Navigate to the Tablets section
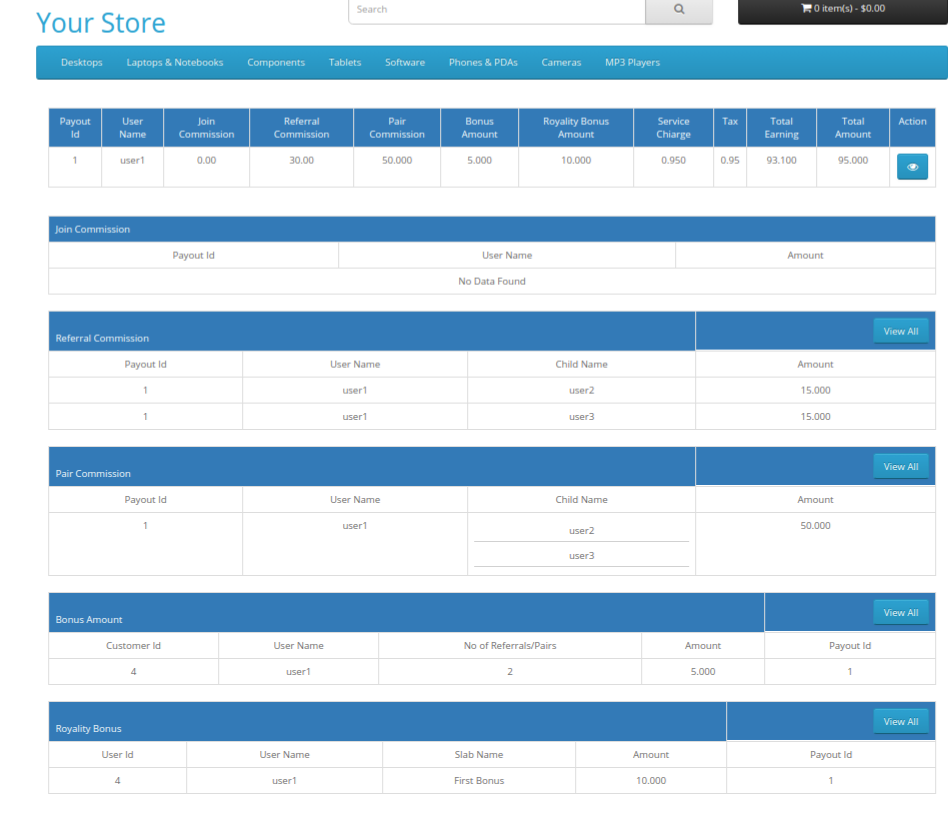The image size is (948, 826). [x=345, y=62]
